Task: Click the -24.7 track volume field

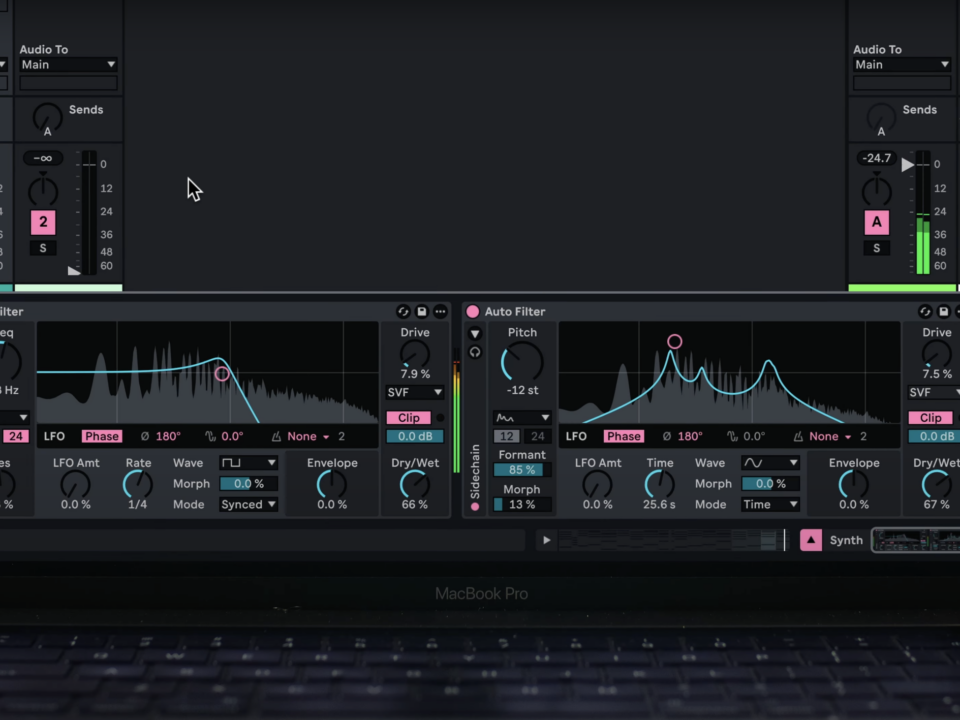Action: (877, 158)
